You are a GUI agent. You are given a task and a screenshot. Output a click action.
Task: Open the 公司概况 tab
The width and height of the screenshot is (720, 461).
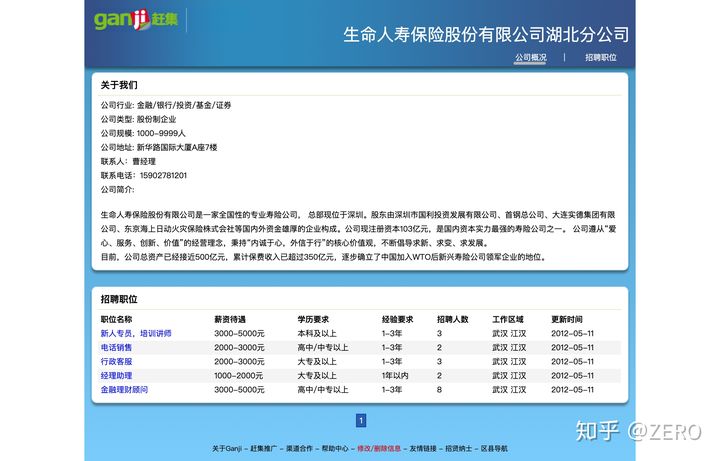click(530, 57)
